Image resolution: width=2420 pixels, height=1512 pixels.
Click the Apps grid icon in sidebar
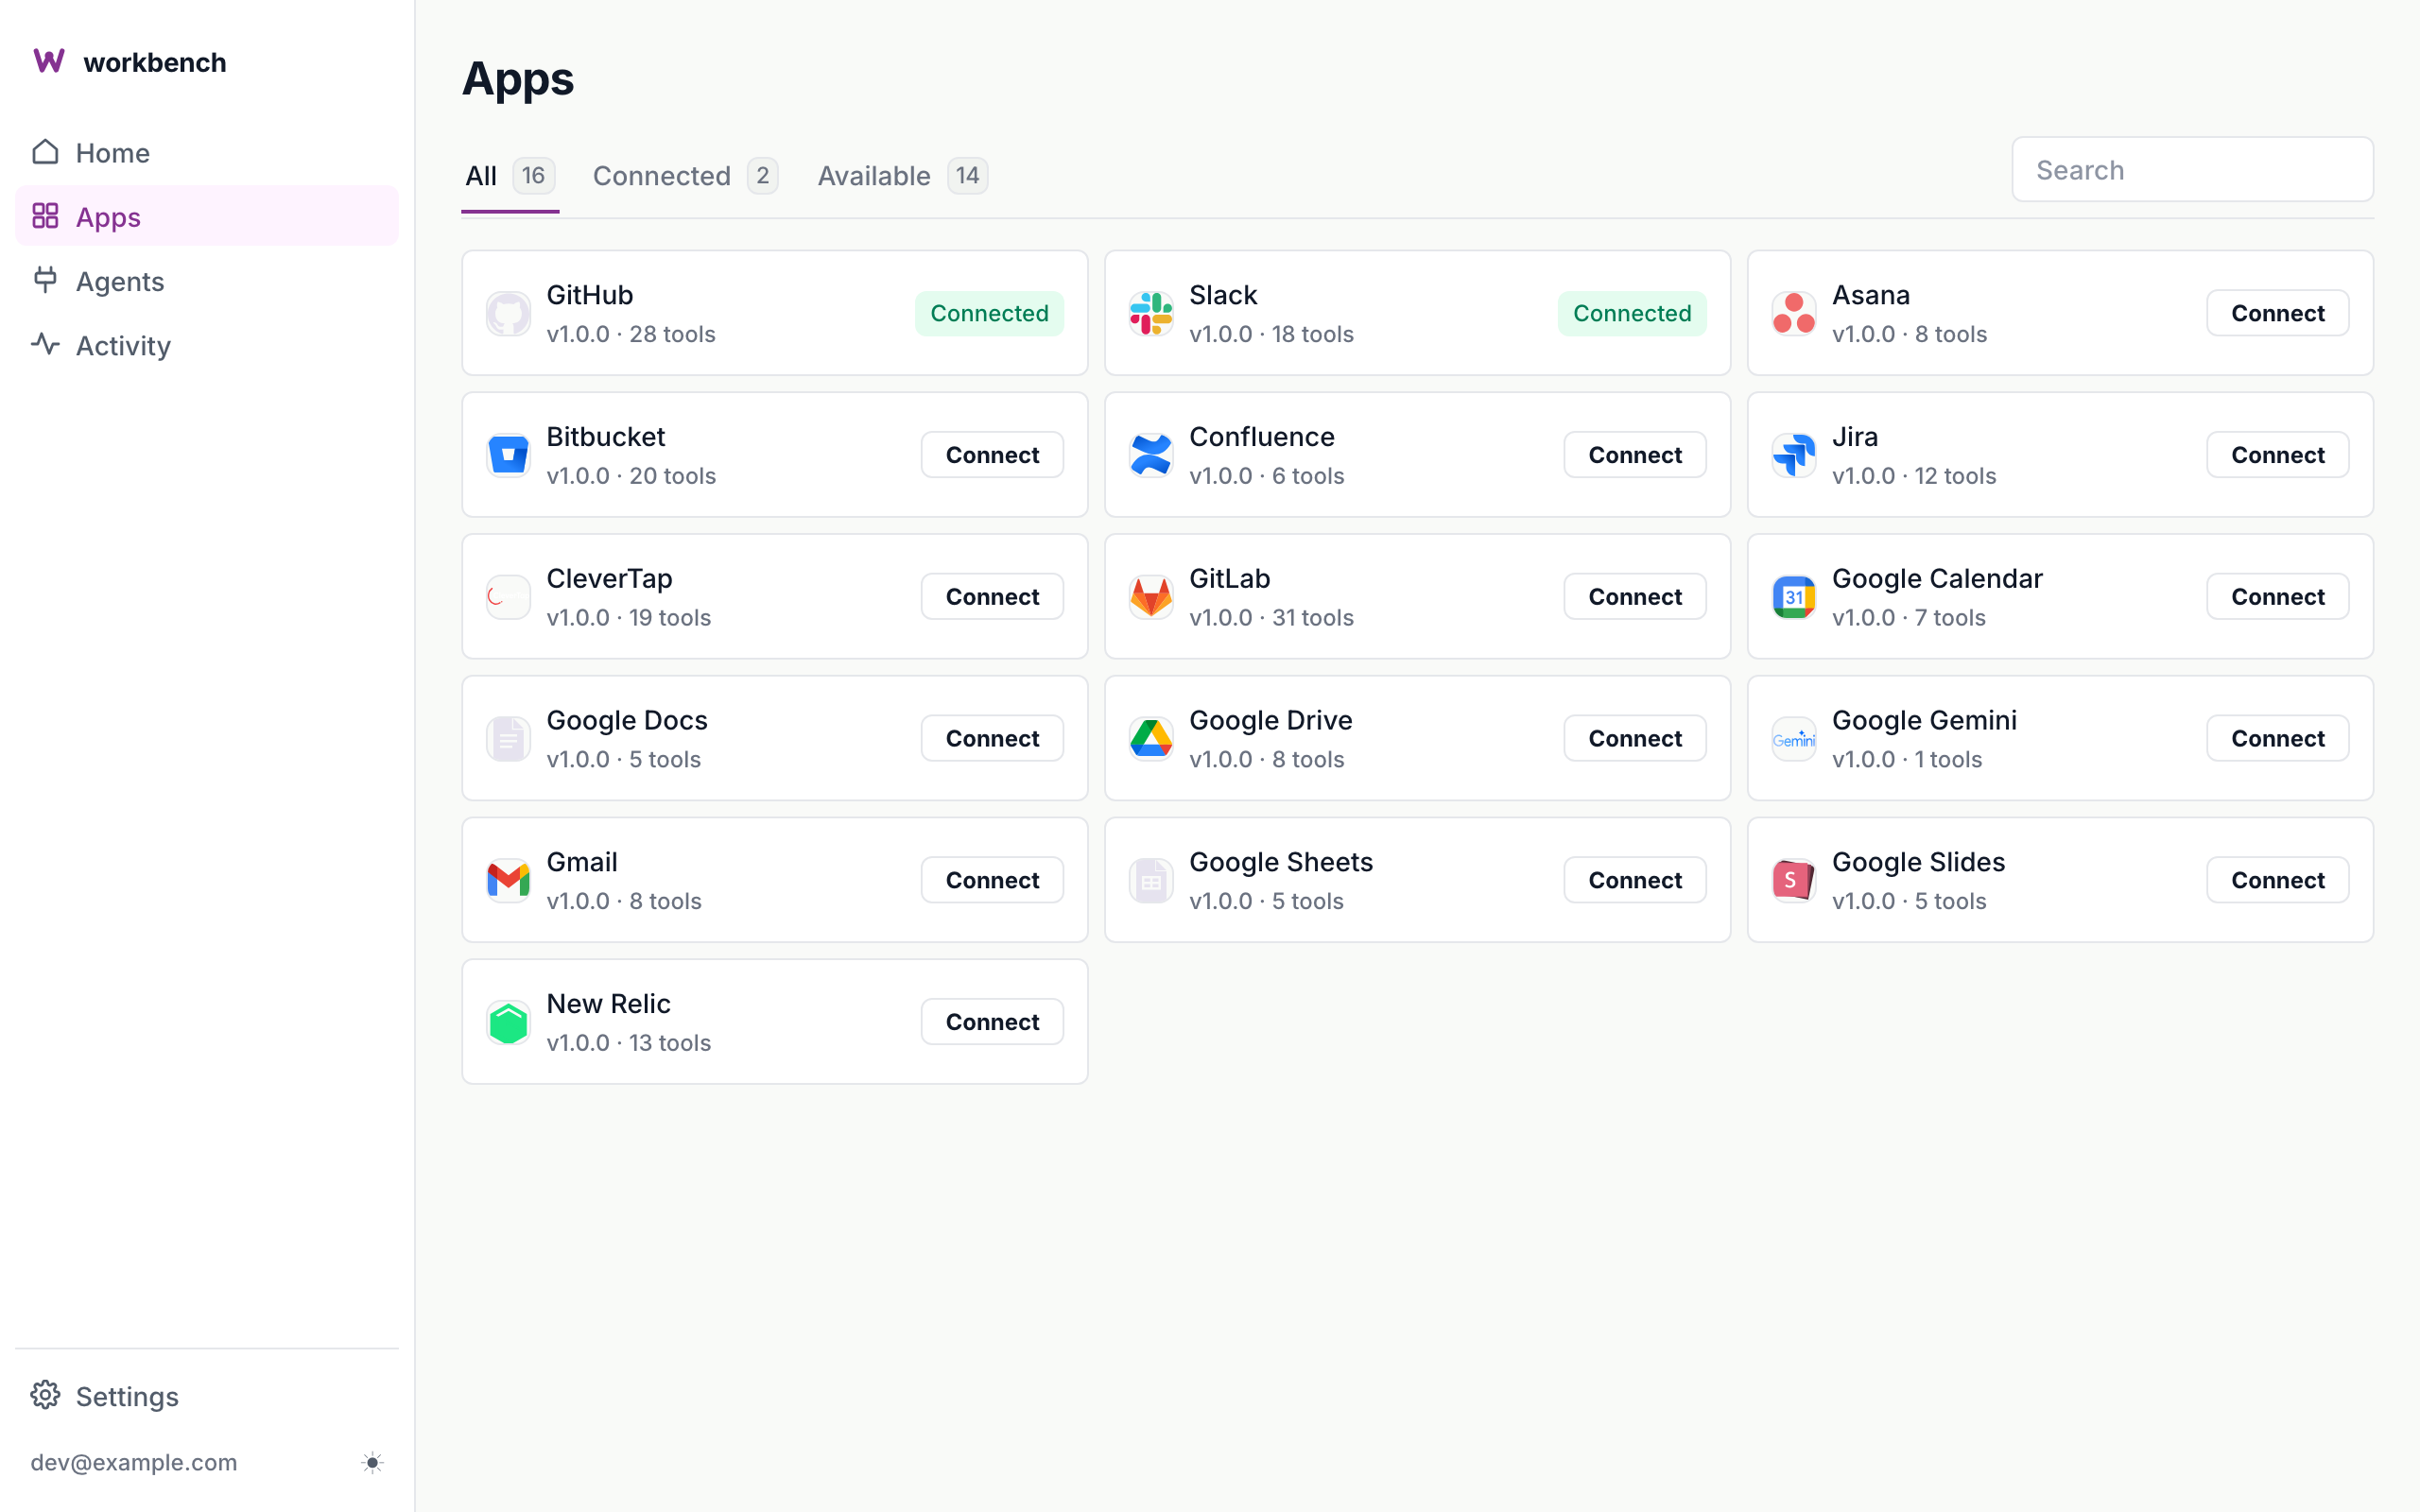click(x=45, y=216)
